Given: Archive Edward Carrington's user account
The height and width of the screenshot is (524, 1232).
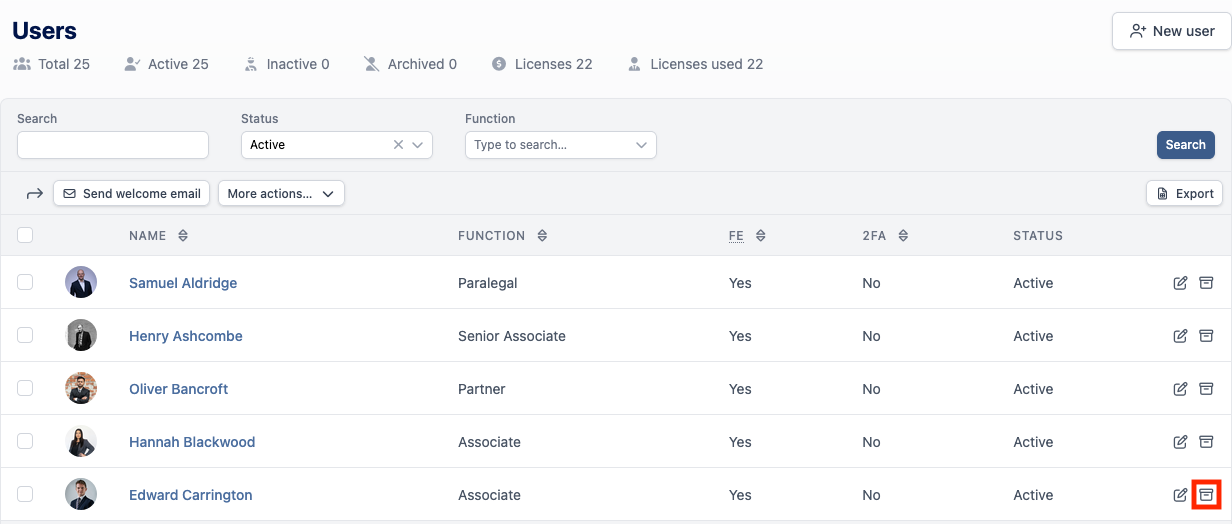Looking at the screenshot, I should tap(1206, 495).
